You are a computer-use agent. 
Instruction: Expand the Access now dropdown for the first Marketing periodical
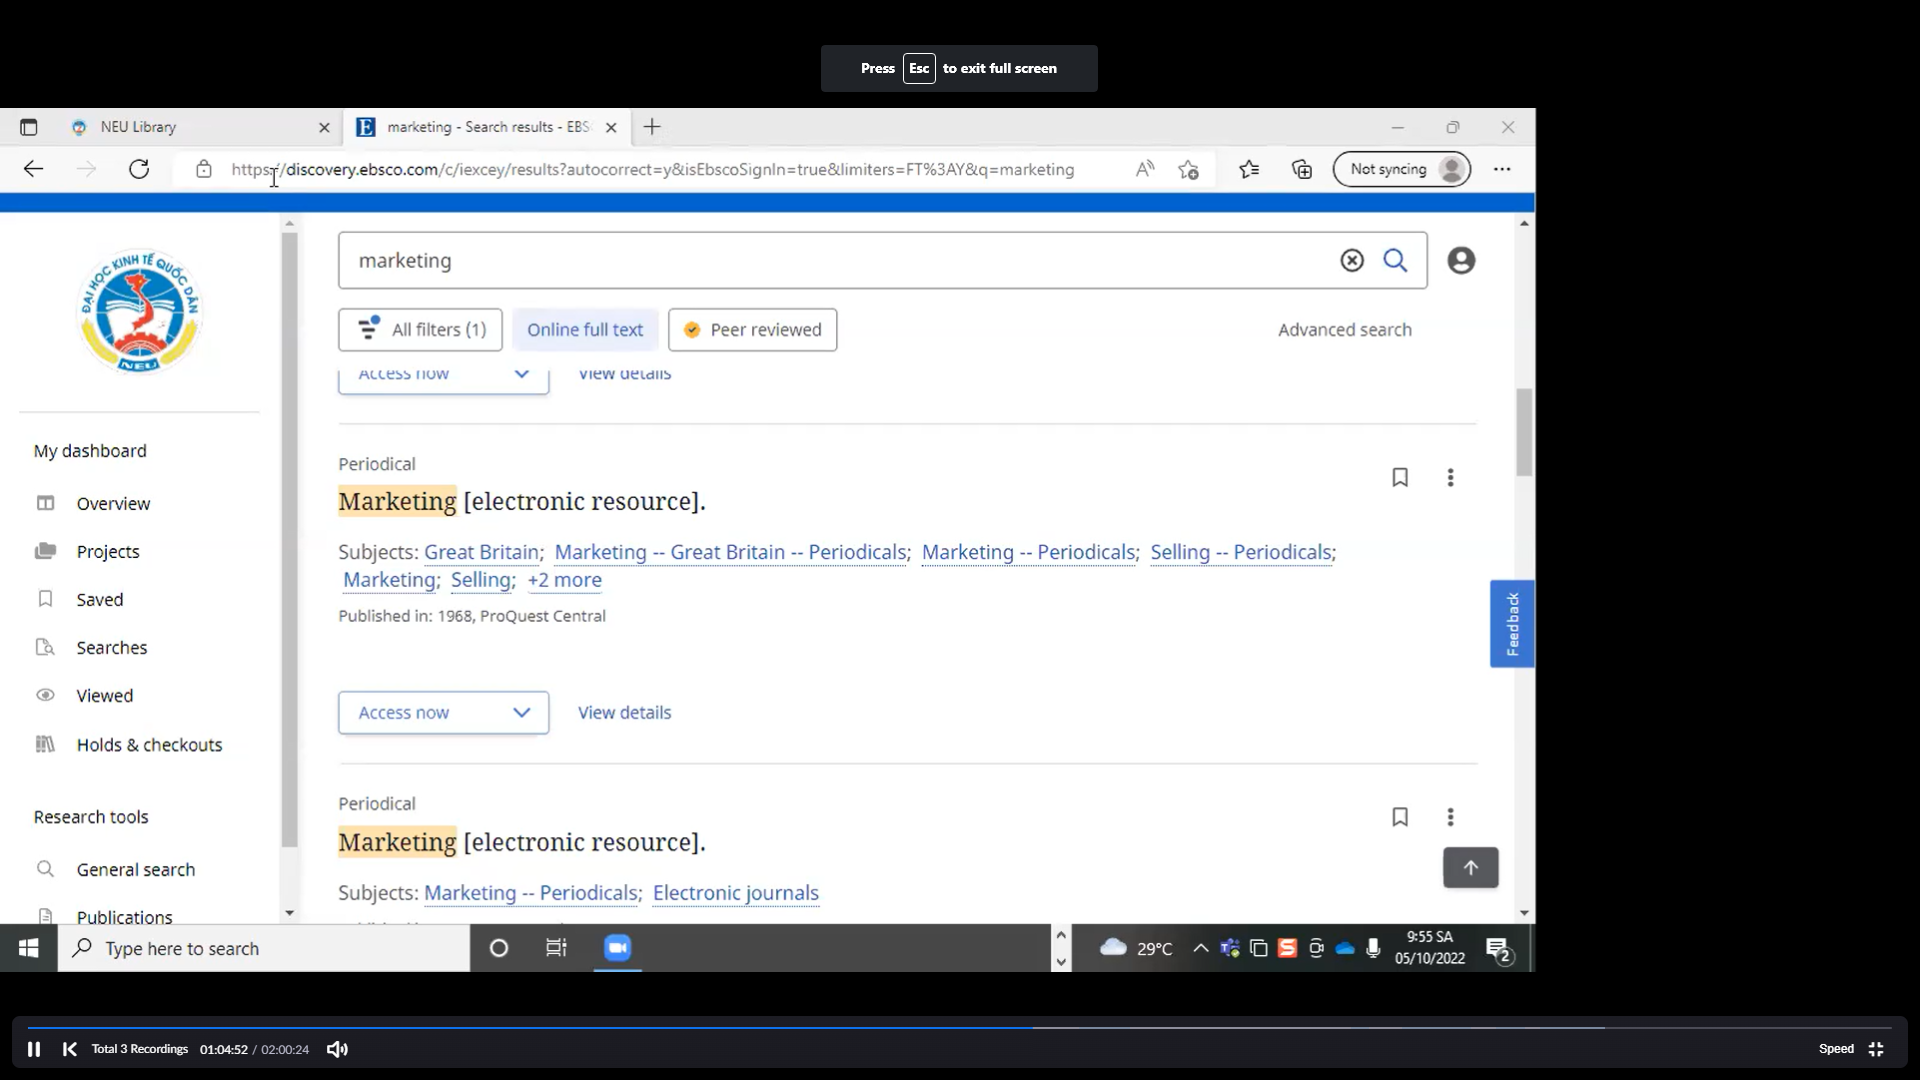[x=443, y=713]
